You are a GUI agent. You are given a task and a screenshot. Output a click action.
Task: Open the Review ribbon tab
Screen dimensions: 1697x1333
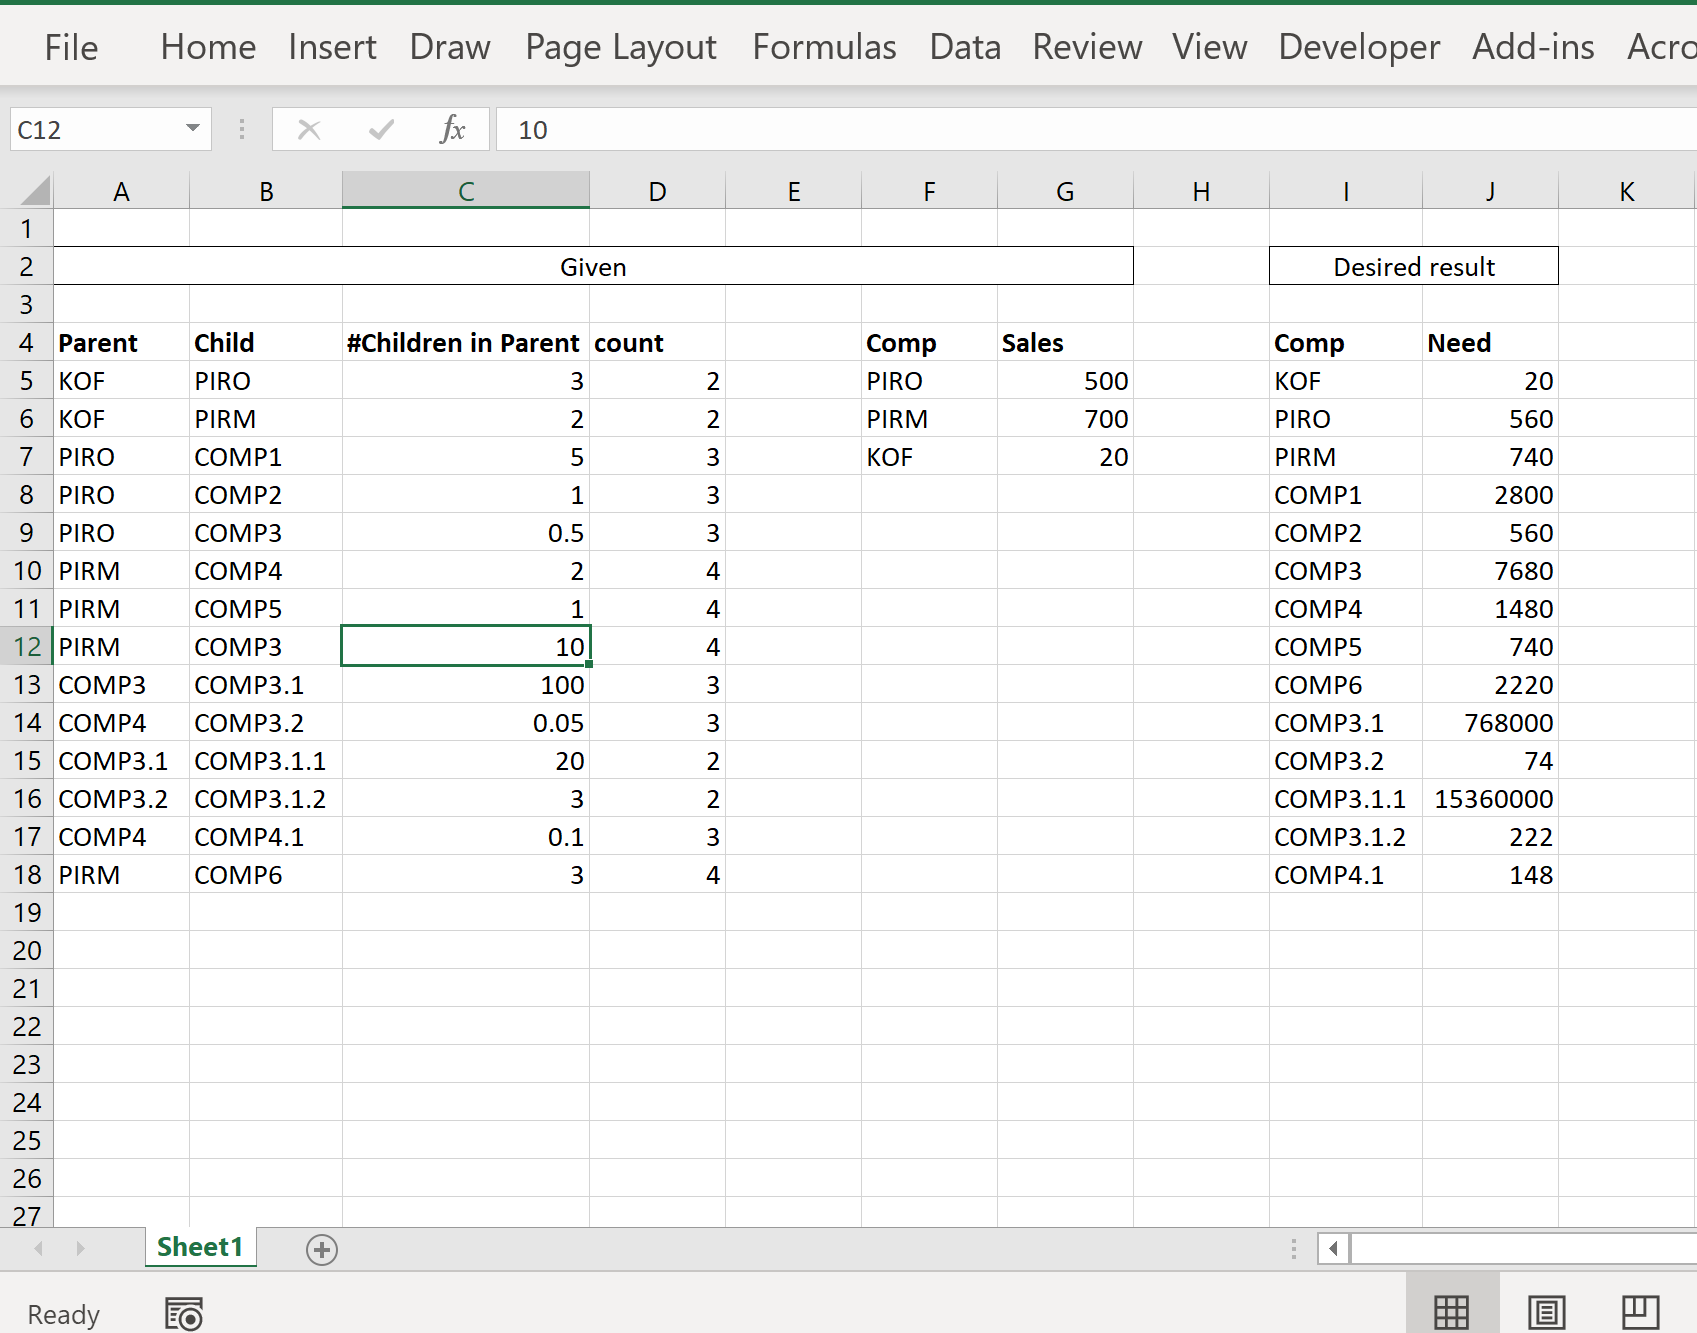pos(1087,47)
